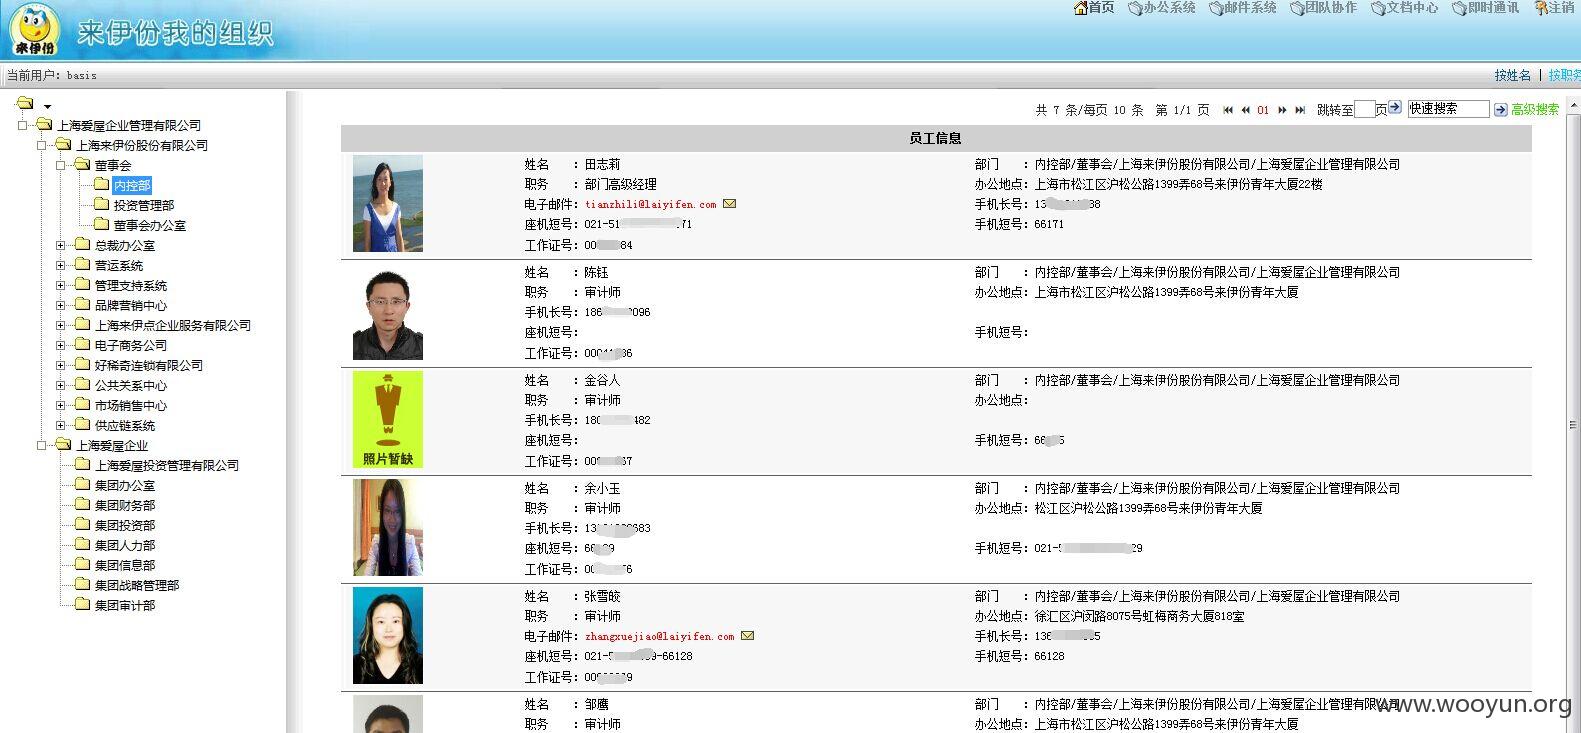Open 陈钰's profile photo
Viewport: 1581px width, 733px height.
388,311
